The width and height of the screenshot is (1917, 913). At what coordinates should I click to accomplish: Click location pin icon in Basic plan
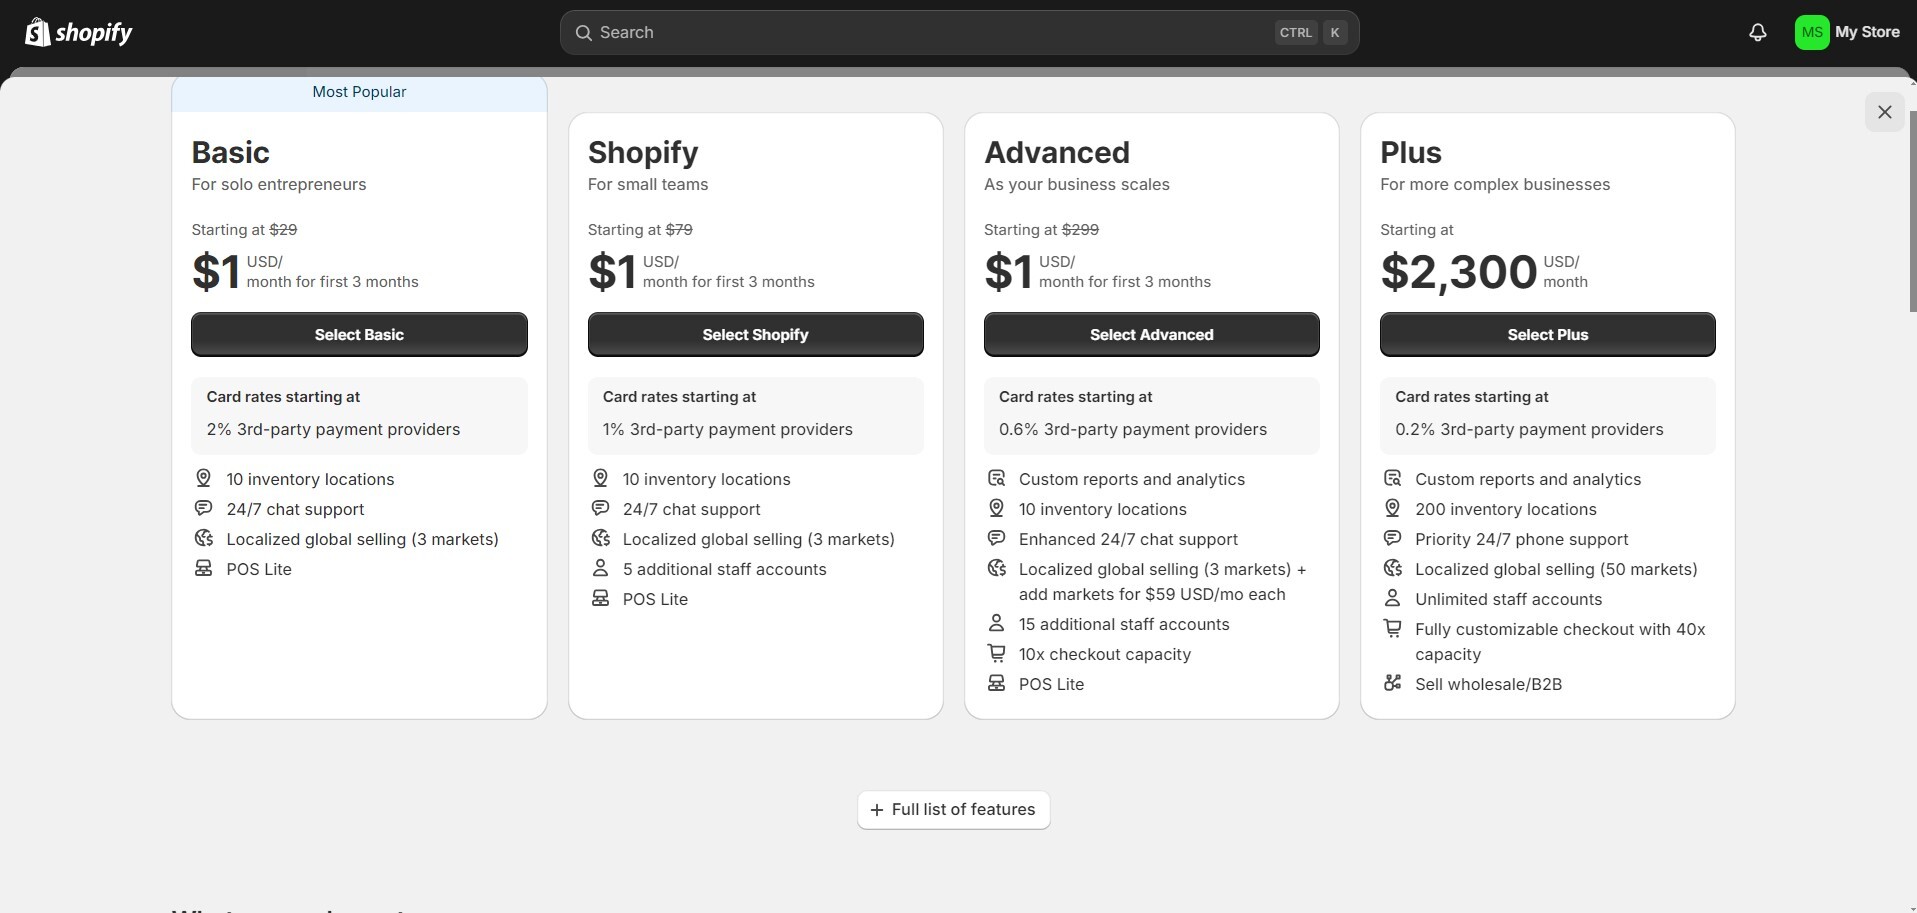coord(203,479)
